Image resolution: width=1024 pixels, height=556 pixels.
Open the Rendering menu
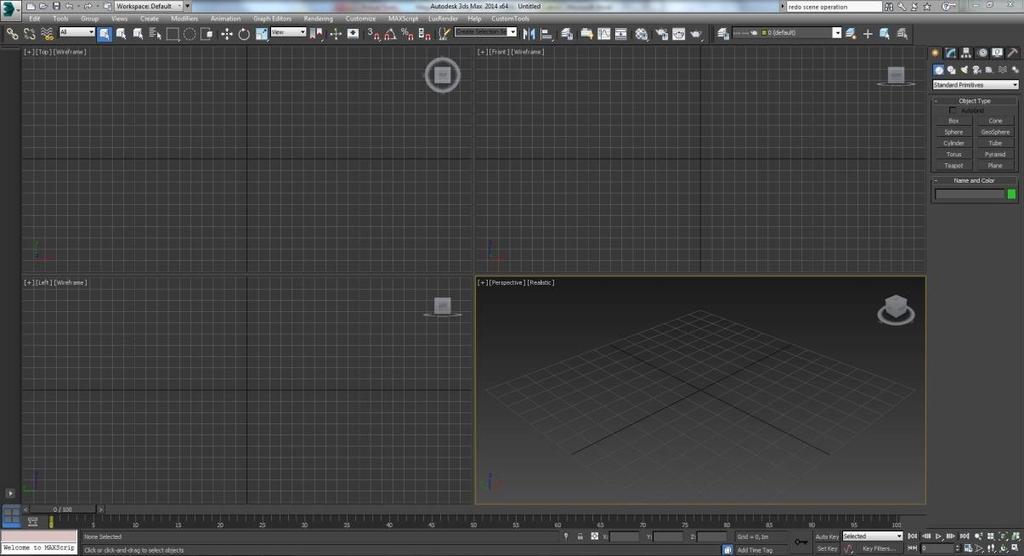point(318,19)
